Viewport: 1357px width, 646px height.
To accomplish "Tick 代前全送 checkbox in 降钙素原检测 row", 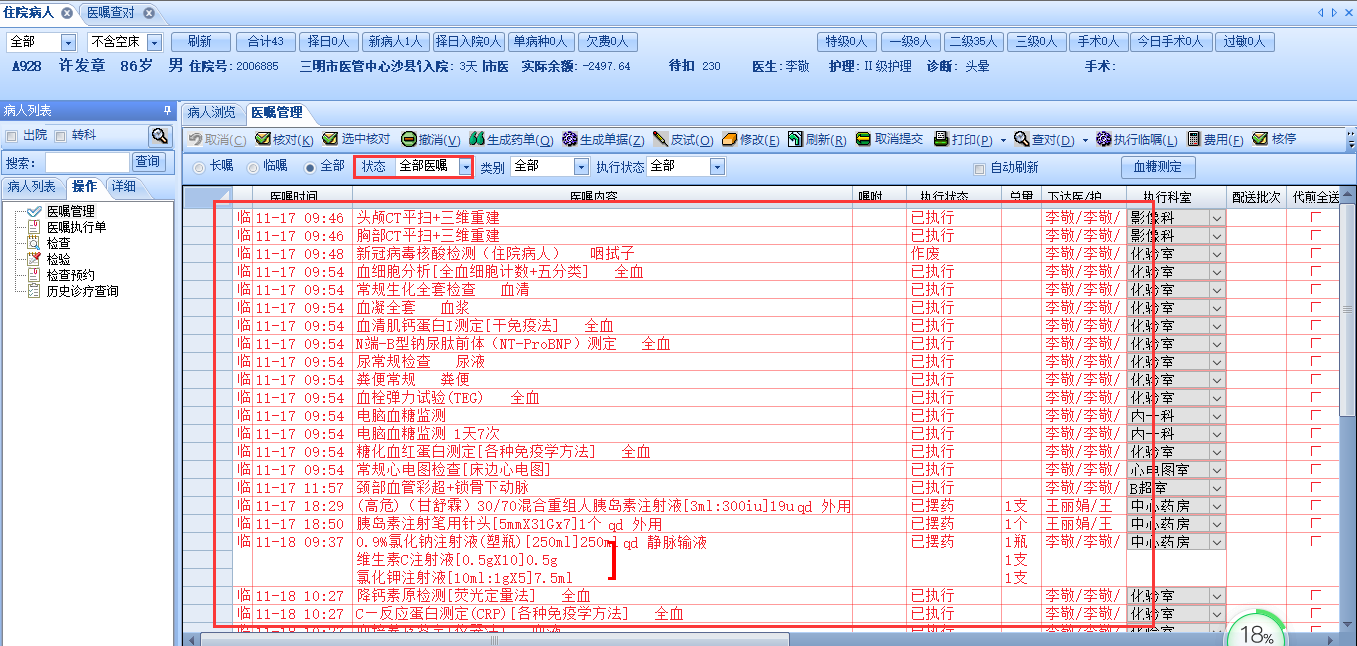I will tap(1315, 595).
